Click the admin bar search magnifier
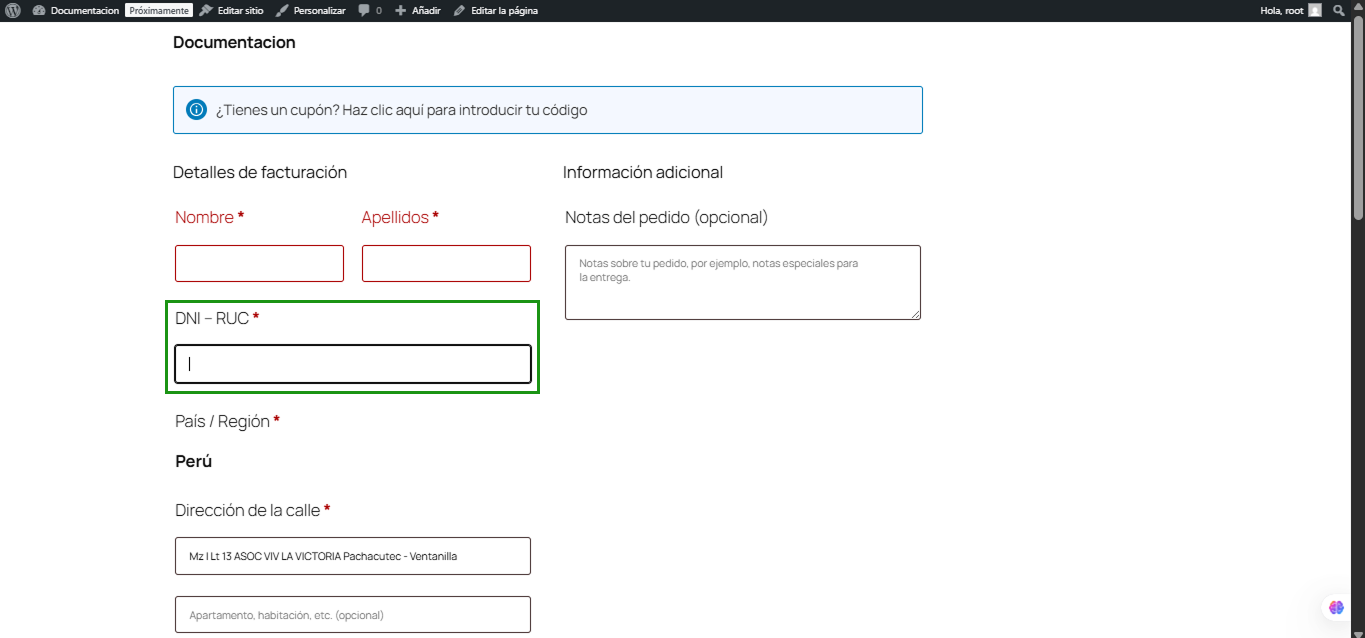This screenshot has height=638, width=1365. coord(1339,10)
